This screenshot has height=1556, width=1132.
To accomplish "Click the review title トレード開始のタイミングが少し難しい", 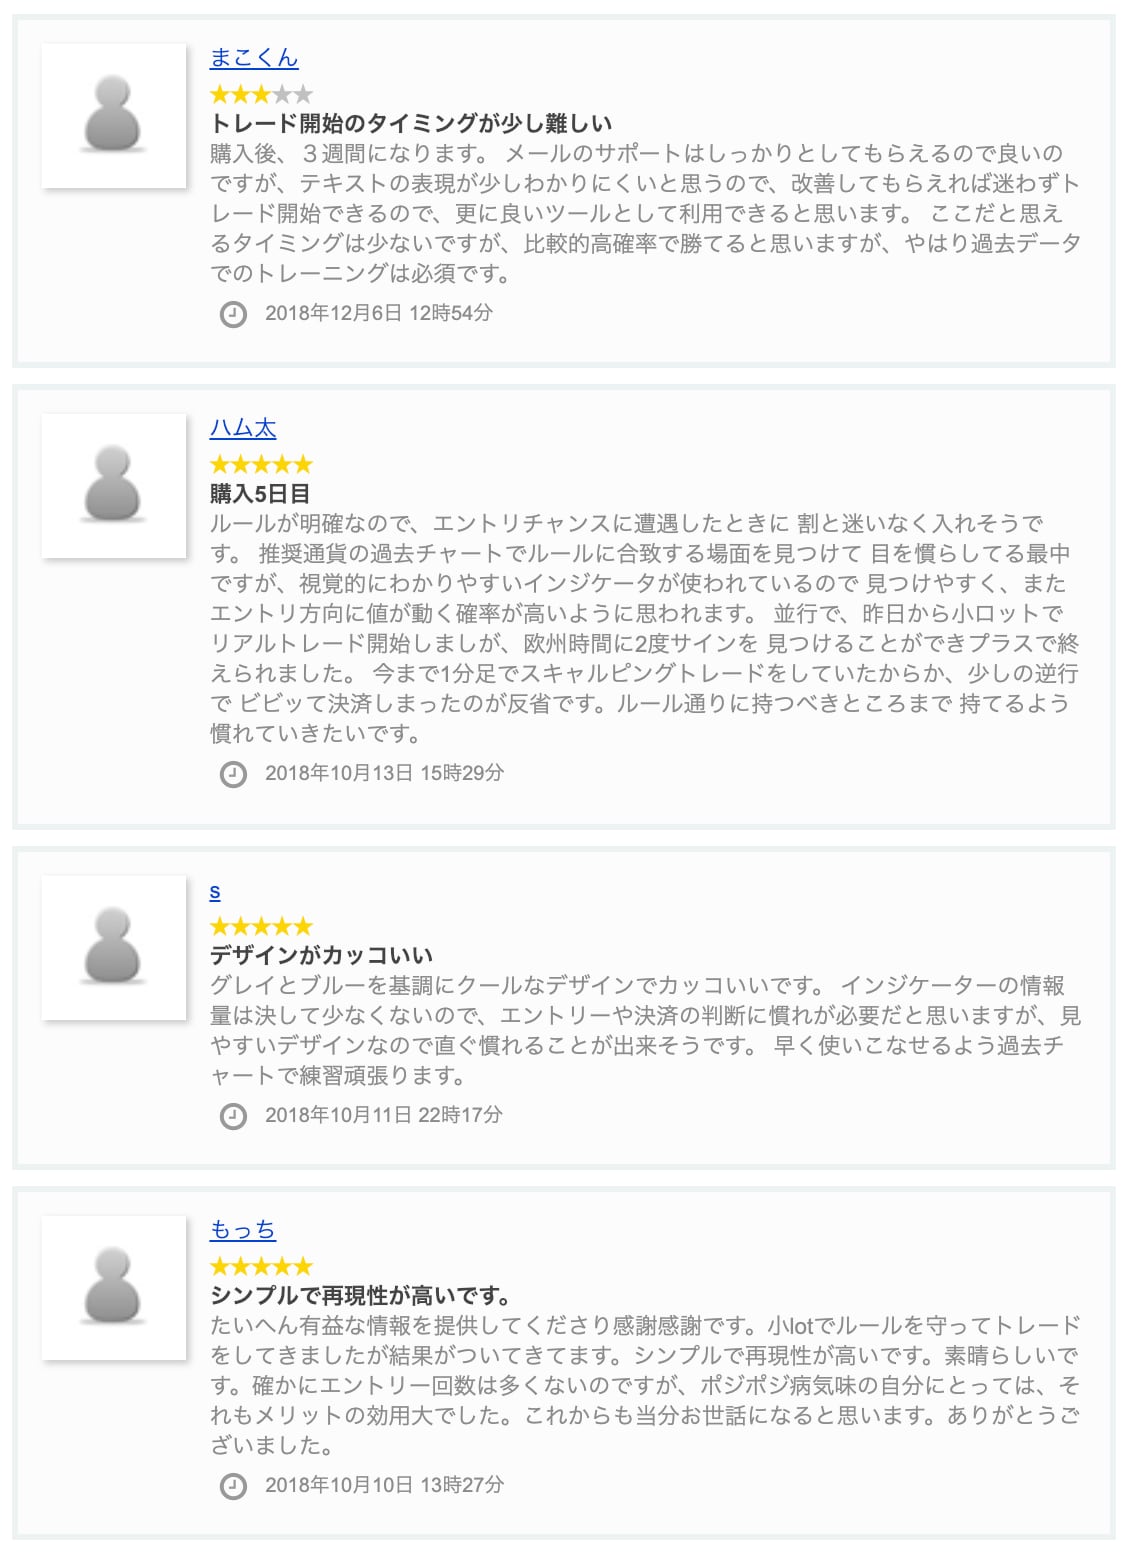I will 411,124.
